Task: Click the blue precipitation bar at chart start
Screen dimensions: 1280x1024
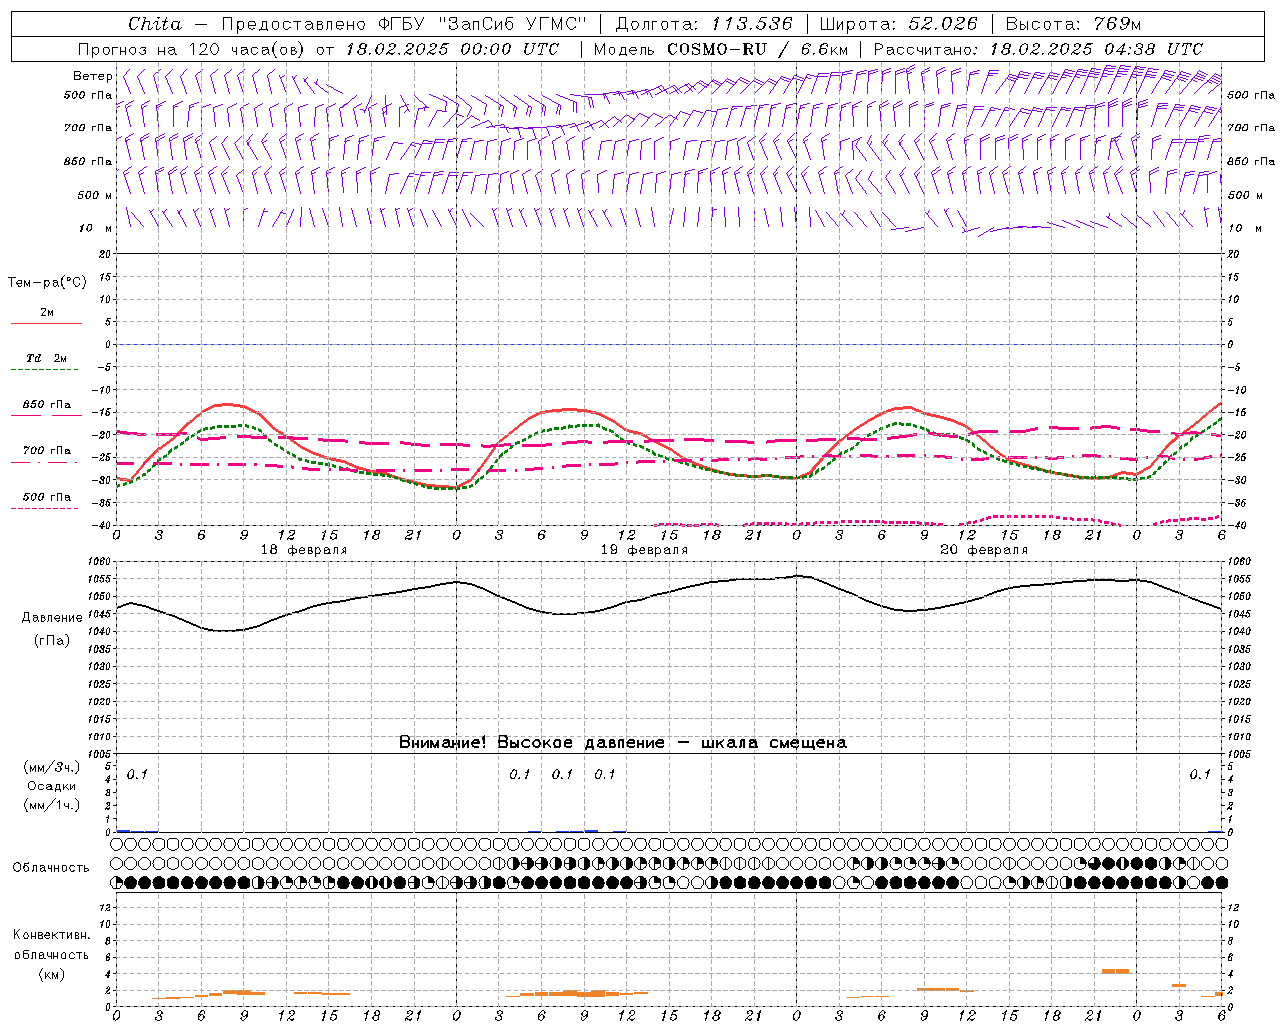Action: click(123, 830)
